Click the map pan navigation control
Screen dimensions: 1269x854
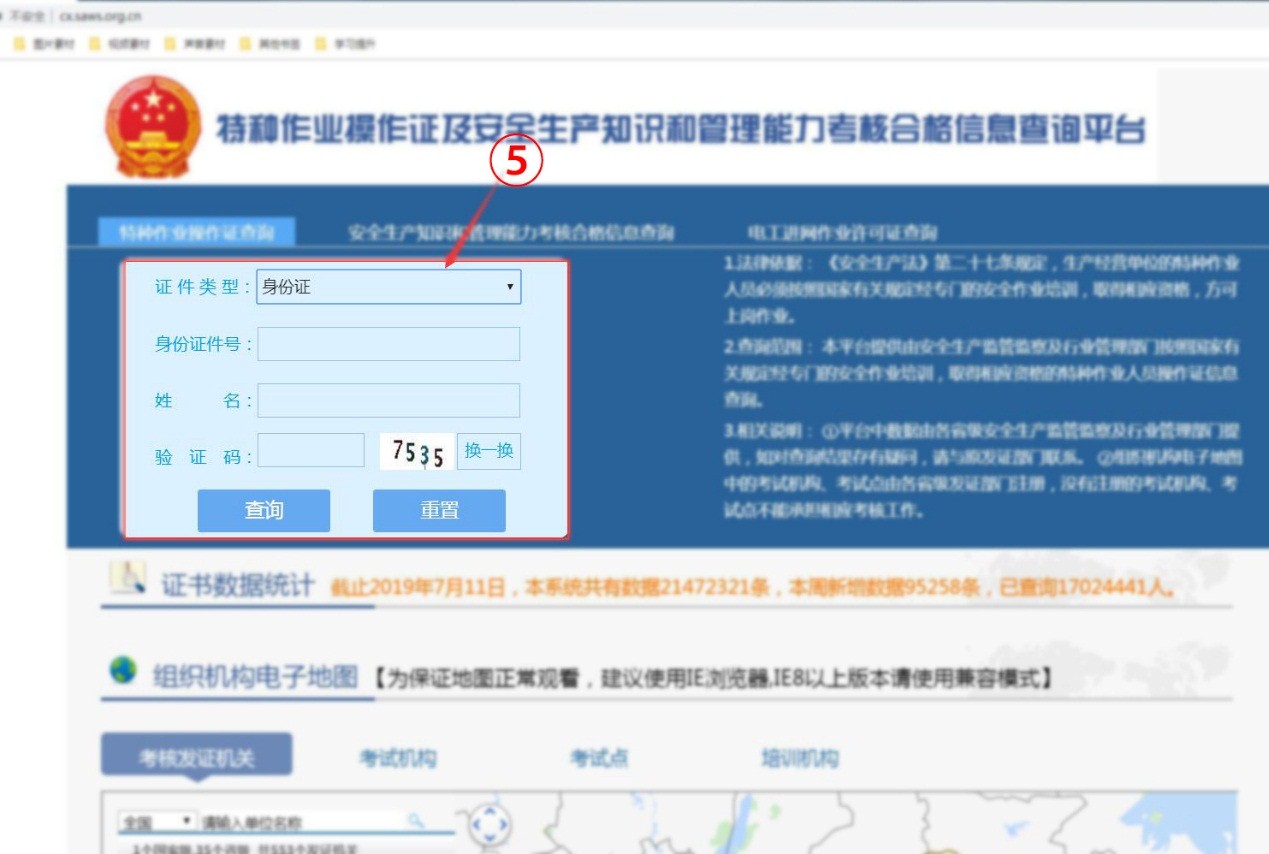(490, 824)
